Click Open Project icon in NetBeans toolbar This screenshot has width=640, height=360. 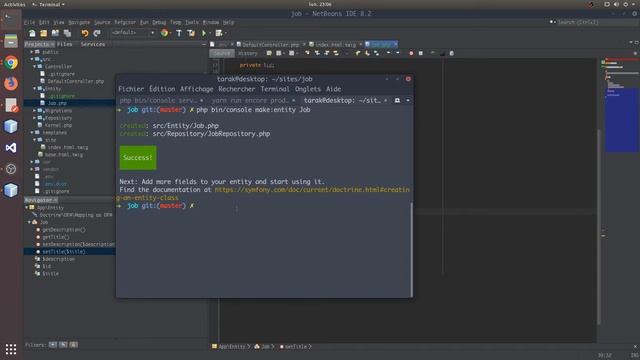(55, 33)
